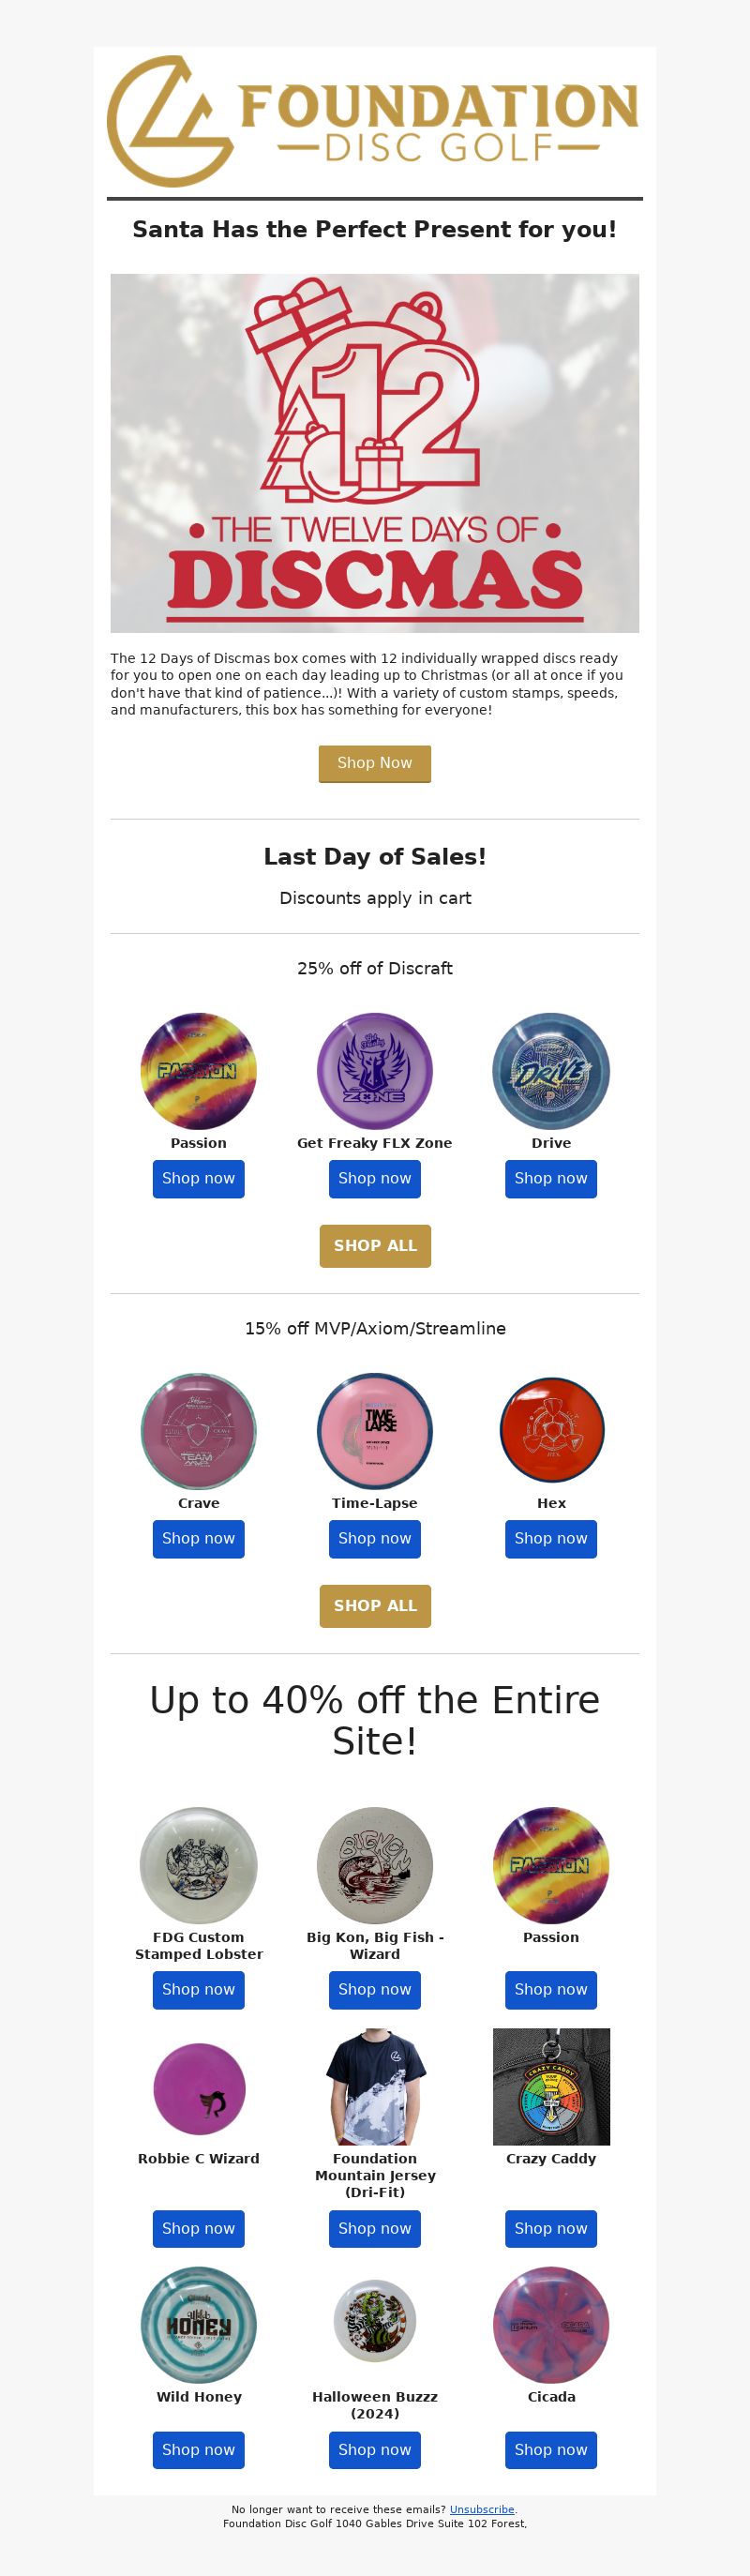Select the Get Freaky FLX Zone disc image
The width and height of the screenshot is (750, 2576).
tap(374, 1071)
